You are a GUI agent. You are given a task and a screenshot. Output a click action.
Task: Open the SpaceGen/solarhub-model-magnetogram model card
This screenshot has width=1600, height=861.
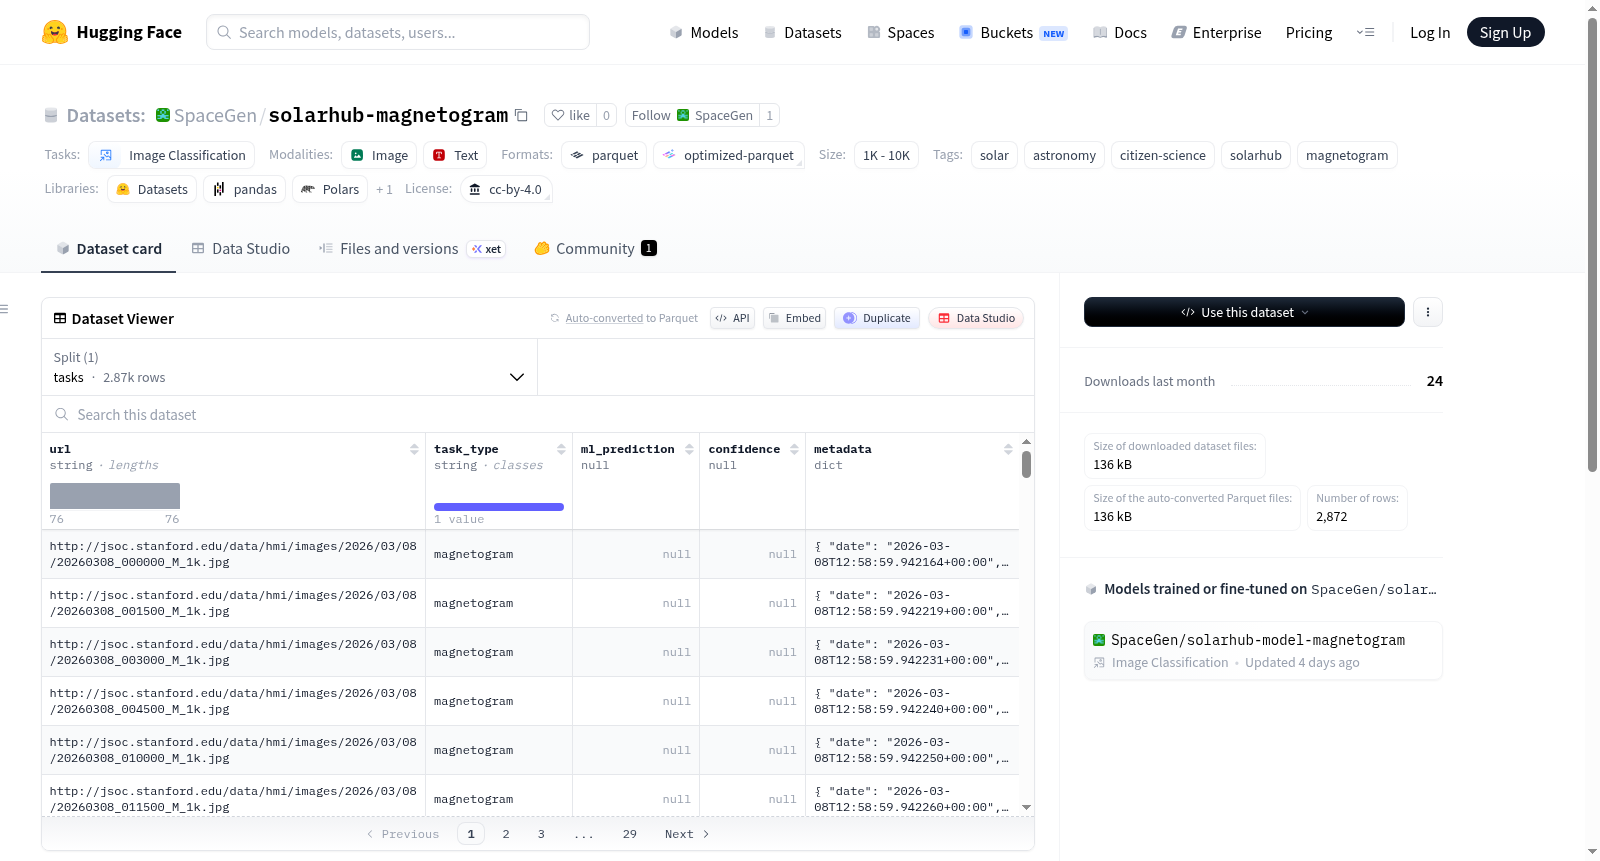point(1263,650)
